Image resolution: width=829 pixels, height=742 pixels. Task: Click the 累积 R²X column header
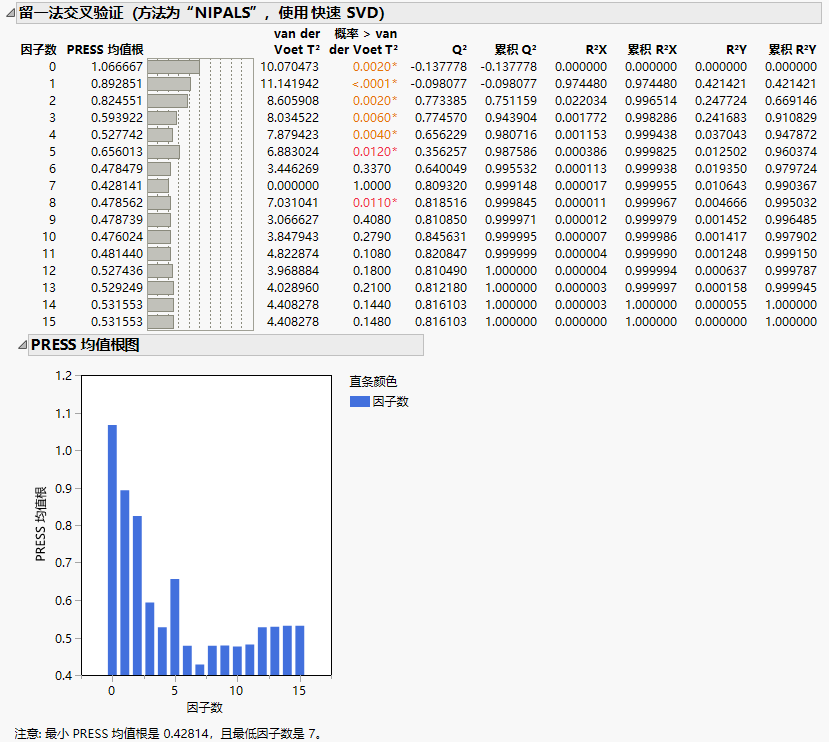(651, 49)
